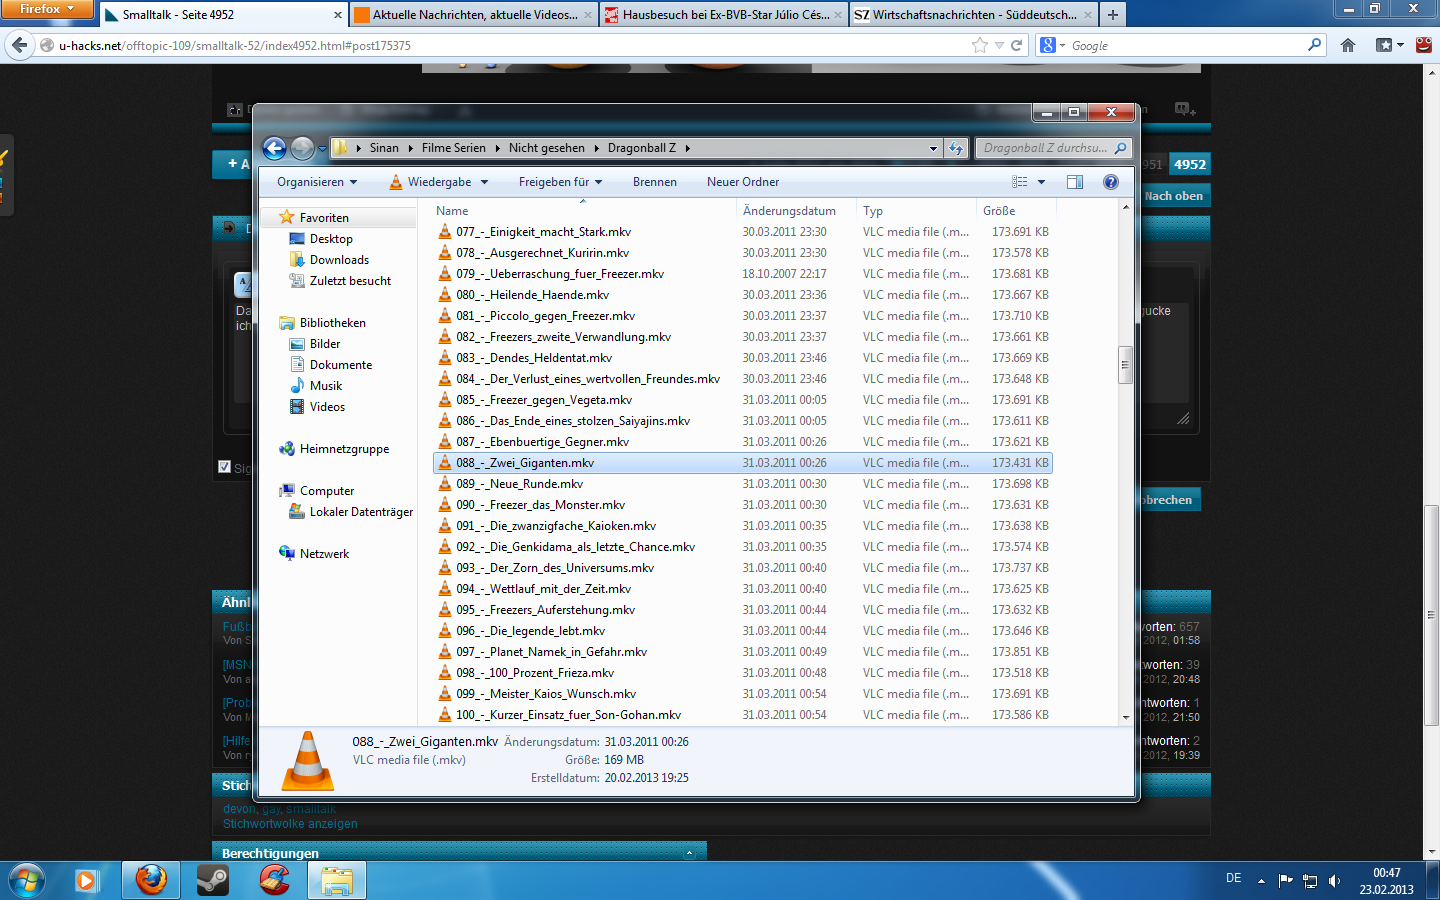Switch to Wirtschaftsnachrichten Süddeutsche tab
Viewport: 1440px width, 900px height.
973,15
